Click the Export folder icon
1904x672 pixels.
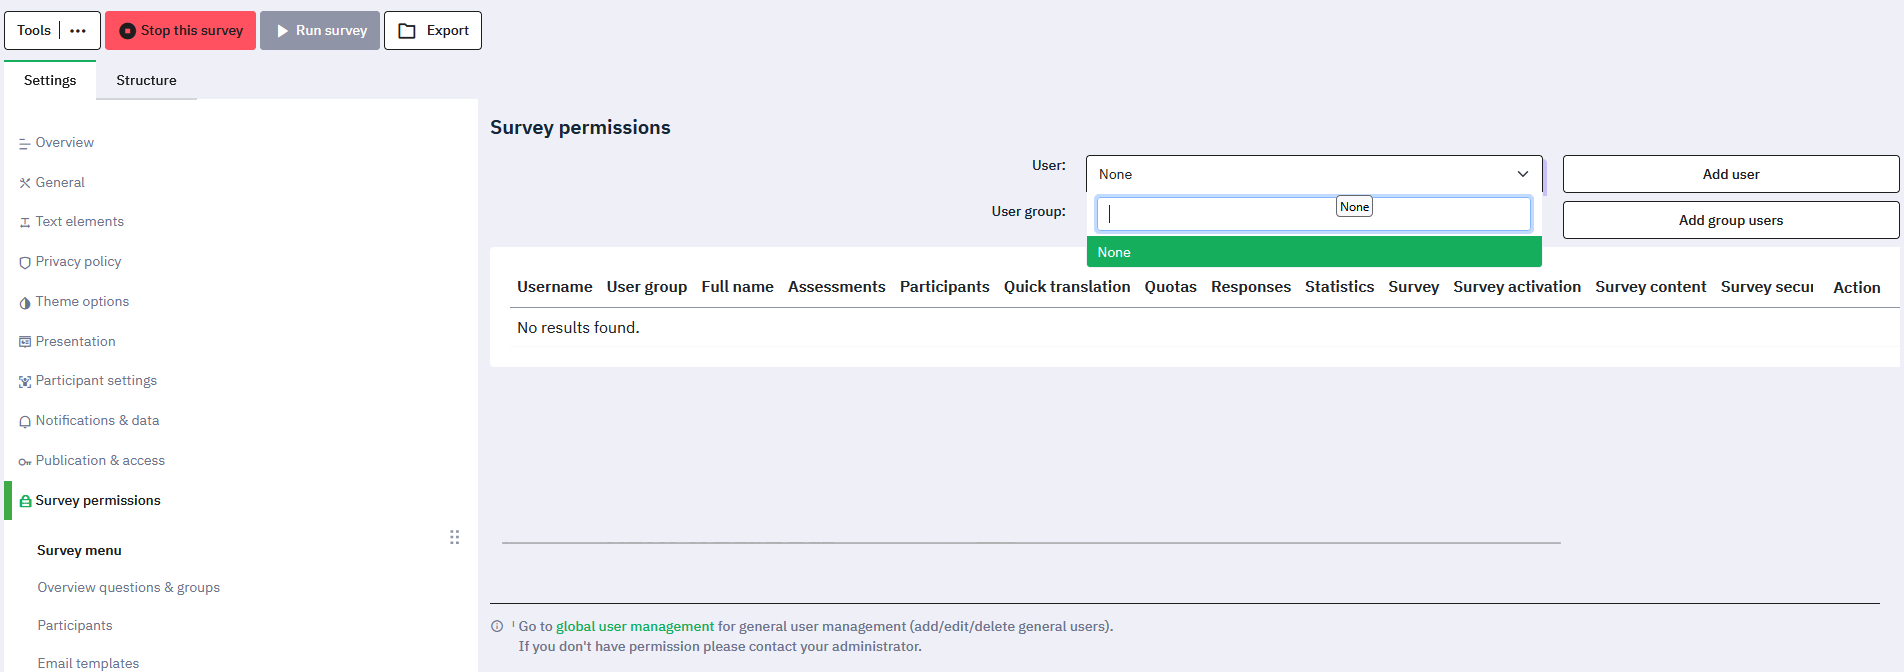407,31
